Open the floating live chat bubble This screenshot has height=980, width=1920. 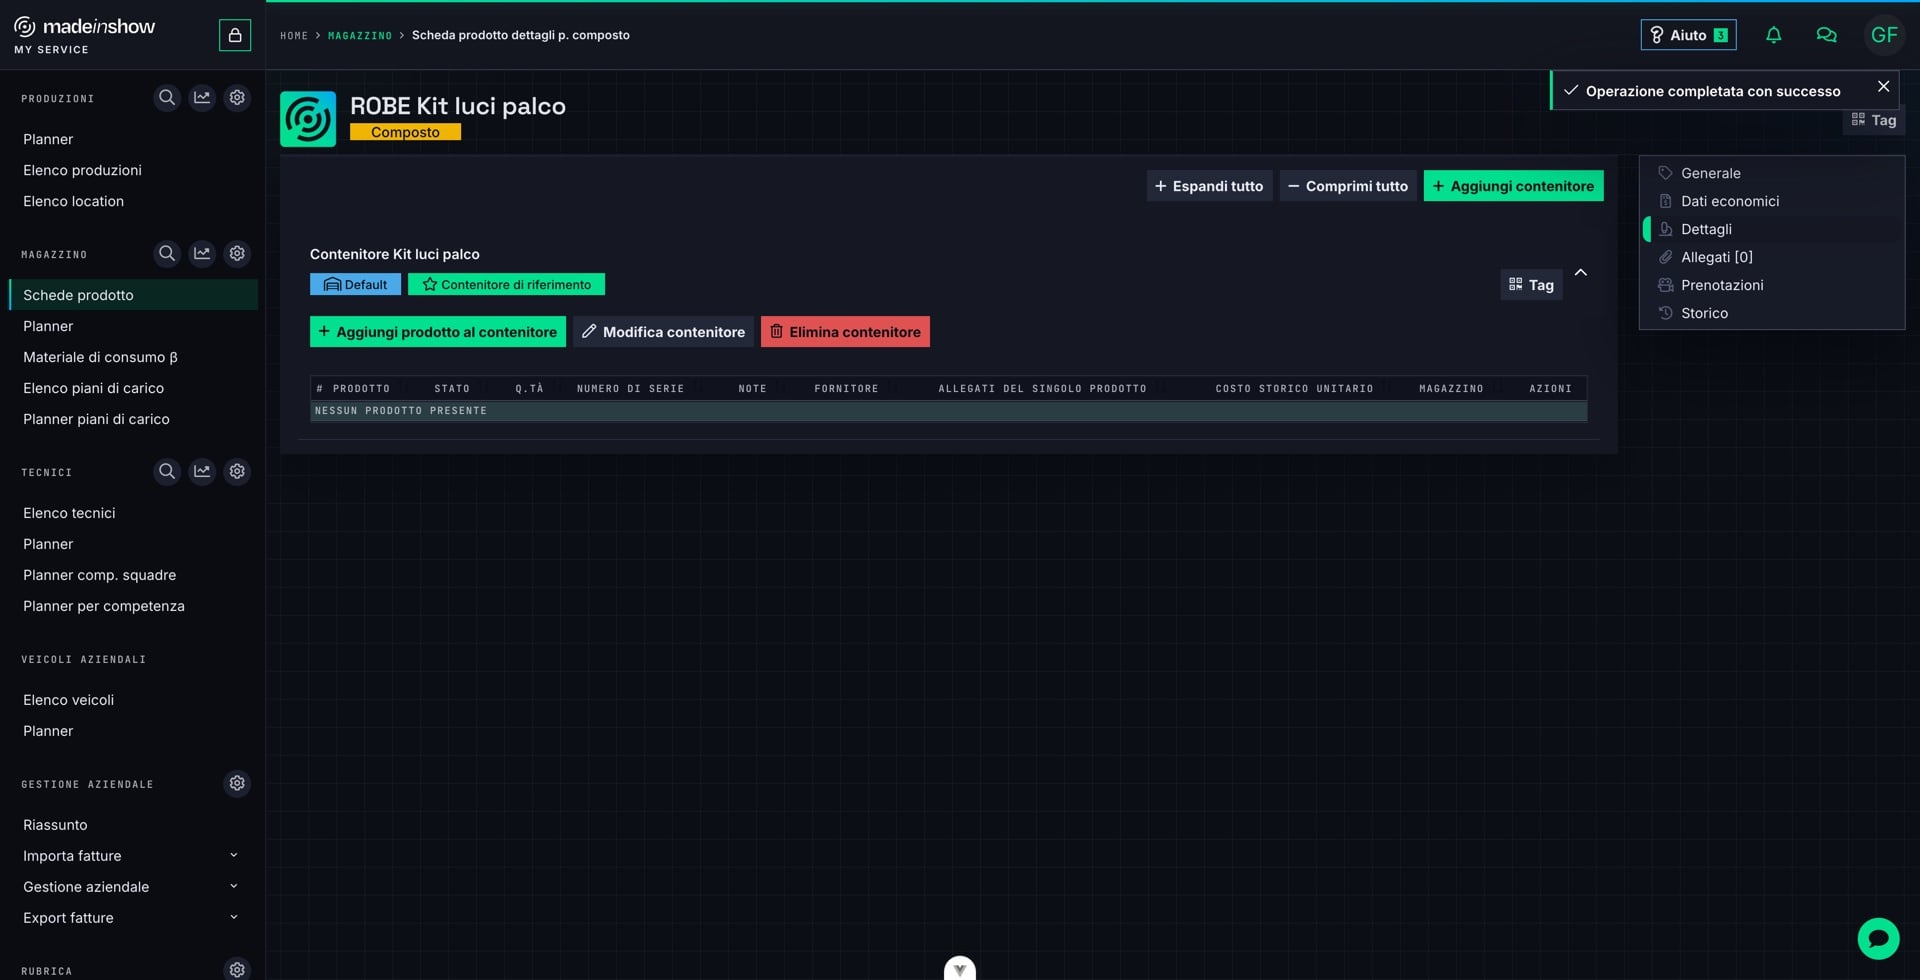pos(1878,938)
